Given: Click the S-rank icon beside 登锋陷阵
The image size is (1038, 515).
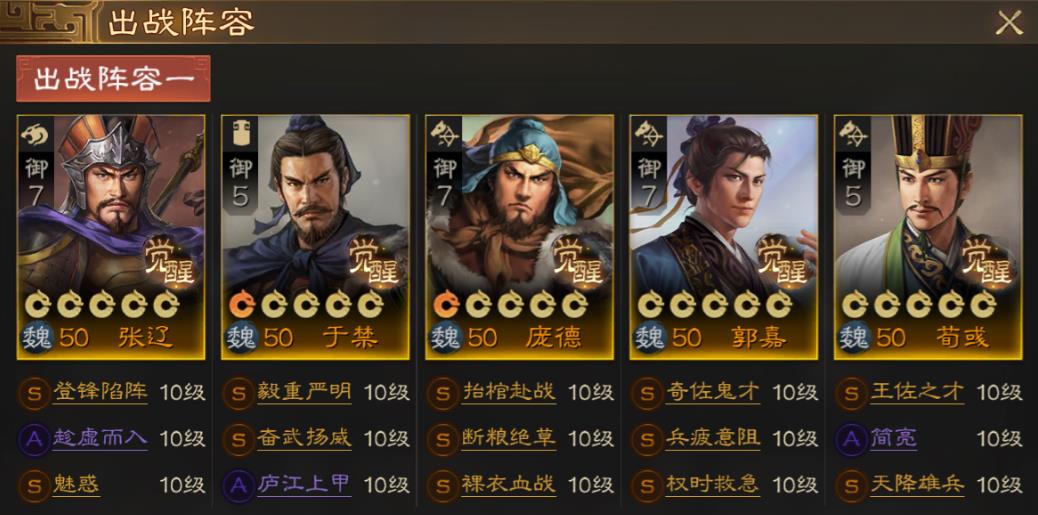Looking at the screenshot, I should (x=34, y=393).
